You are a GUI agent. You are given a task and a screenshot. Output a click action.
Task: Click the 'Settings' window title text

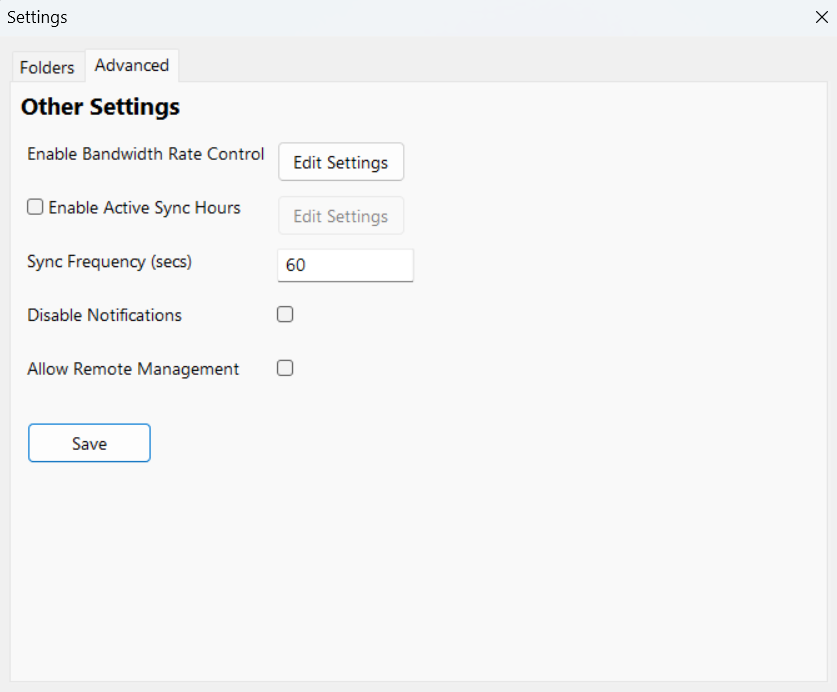(x=37, y=17)
